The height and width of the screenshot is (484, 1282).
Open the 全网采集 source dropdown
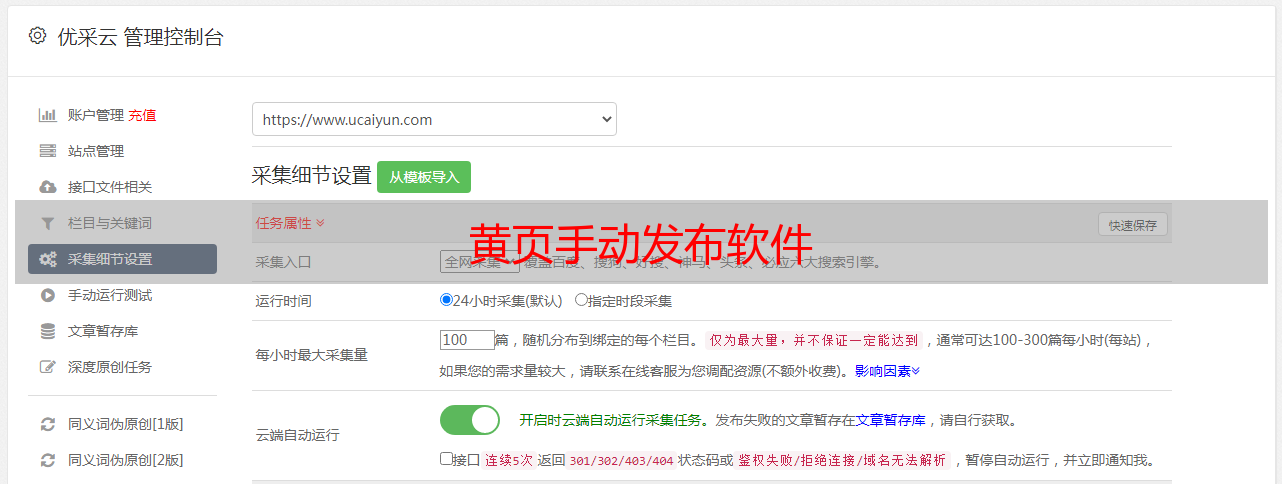[x=480, y=262]
